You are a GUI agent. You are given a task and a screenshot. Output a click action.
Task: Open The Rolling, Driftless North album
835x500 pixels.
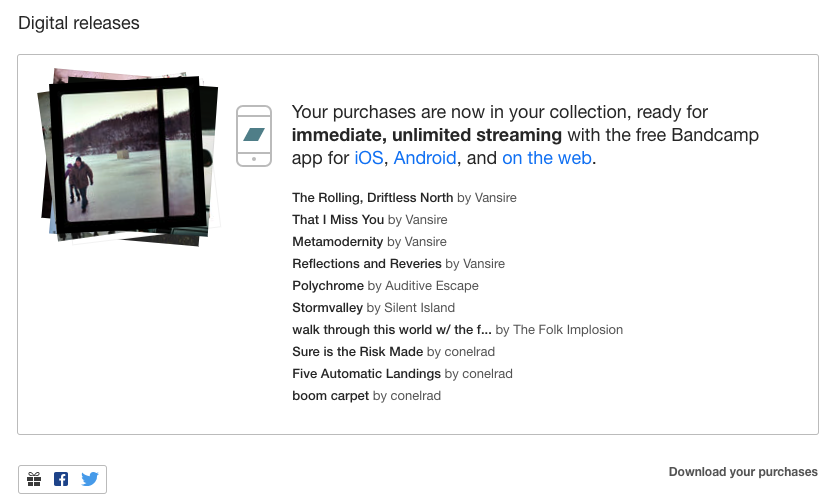click(372, 197)
